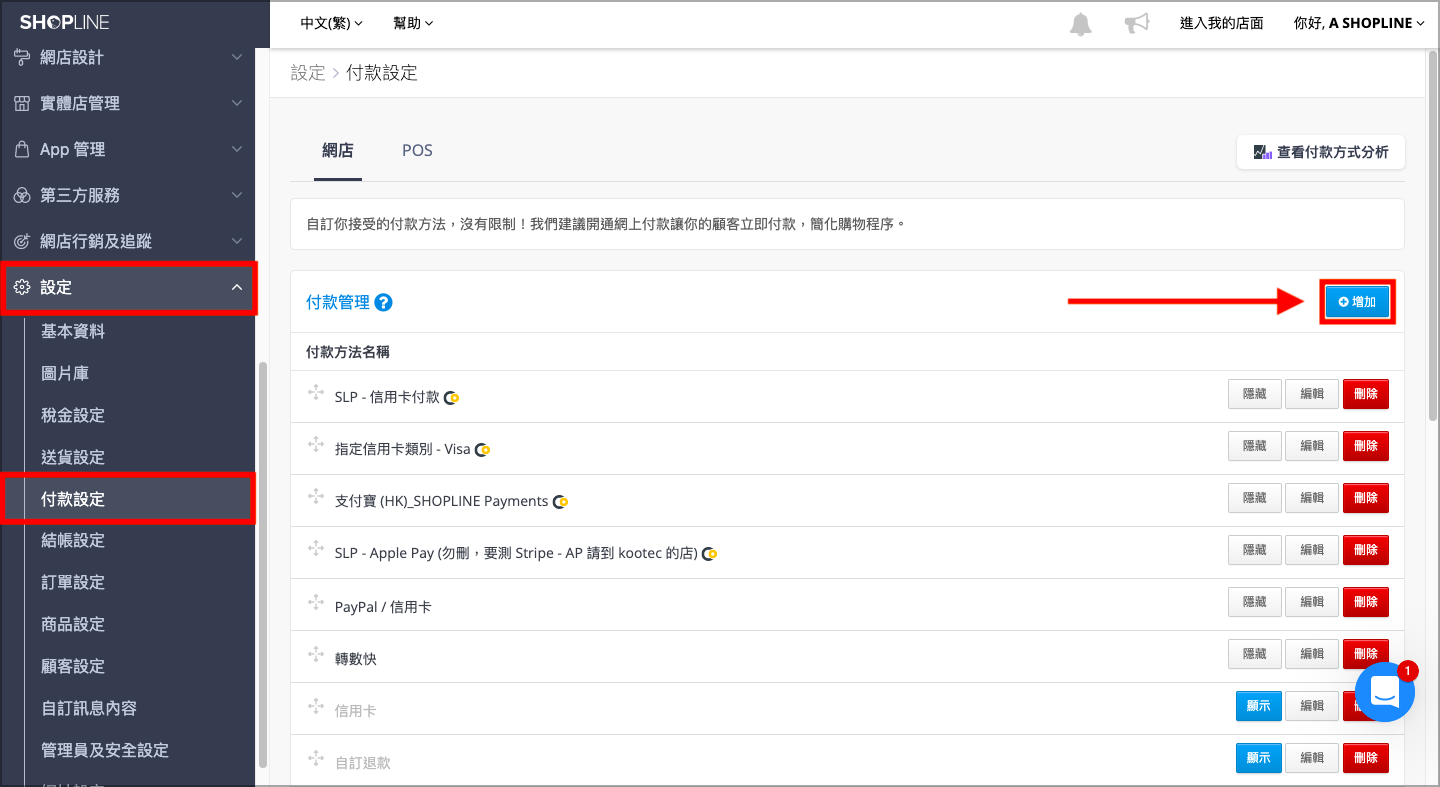The image size is (1440, 787).
Task: Click the 設定 gear icon
Action: coord(21,287)
